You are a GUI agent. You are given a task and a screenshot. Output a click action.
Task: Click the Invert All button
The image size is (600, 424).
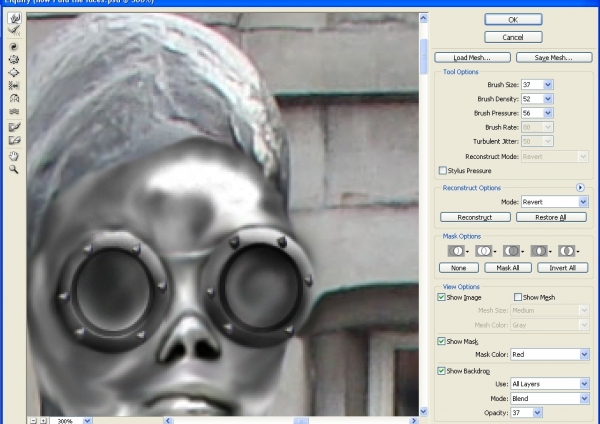click(x=562, y=268)
